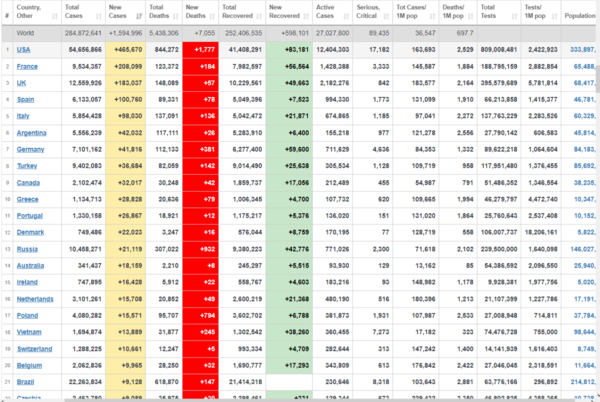This screenshot has height=402, width=600.
Task: Select the Netherlands country link
Action: click(36, 298)
